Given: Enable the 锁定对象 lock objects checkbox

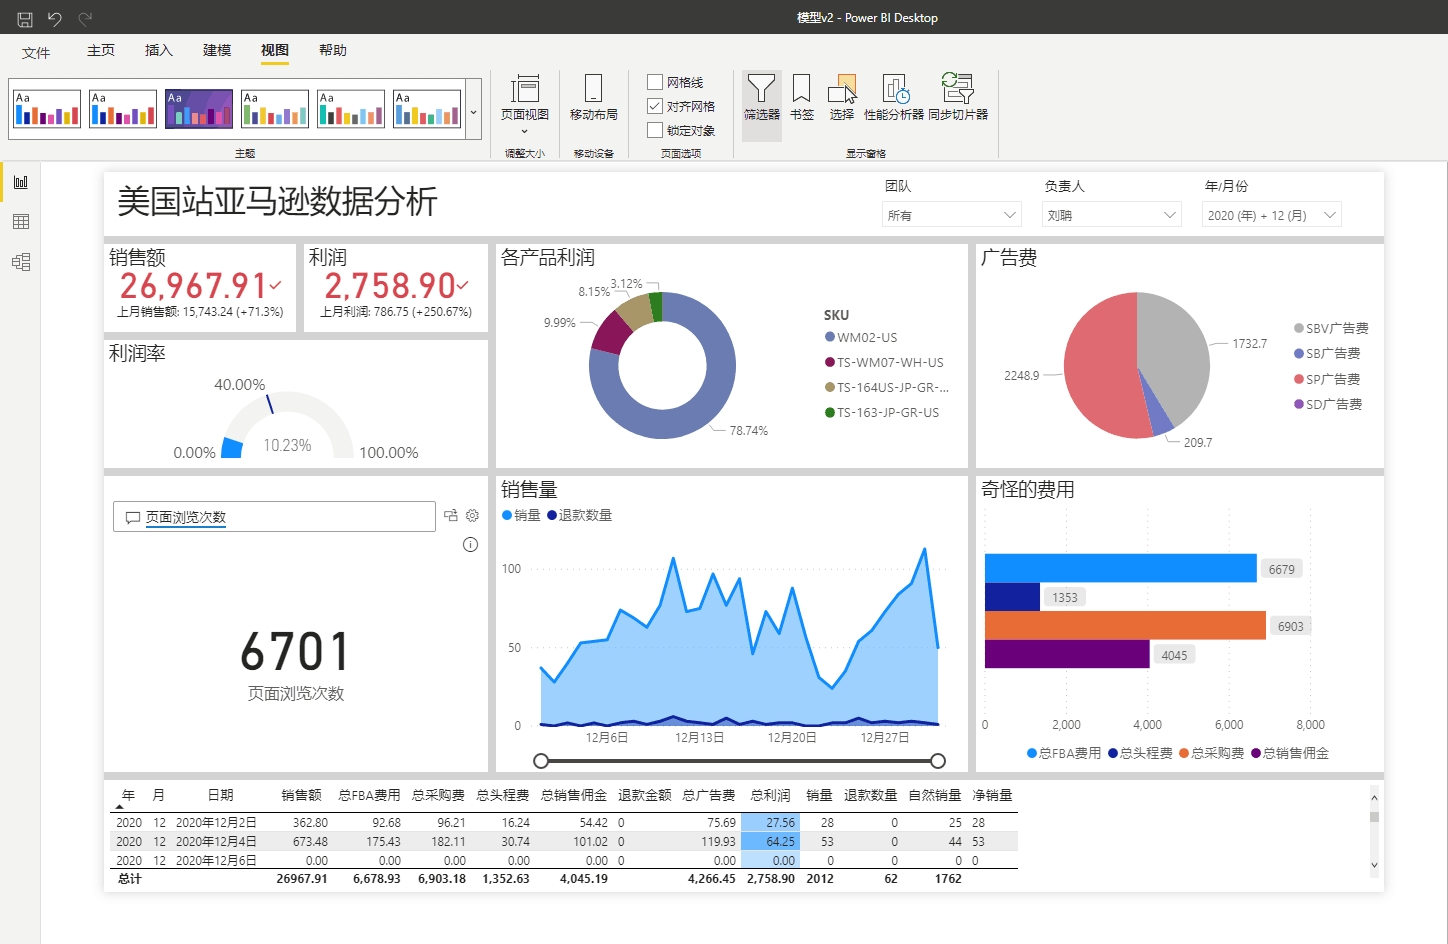Looking at the screenshot, I should pos(655,130).
